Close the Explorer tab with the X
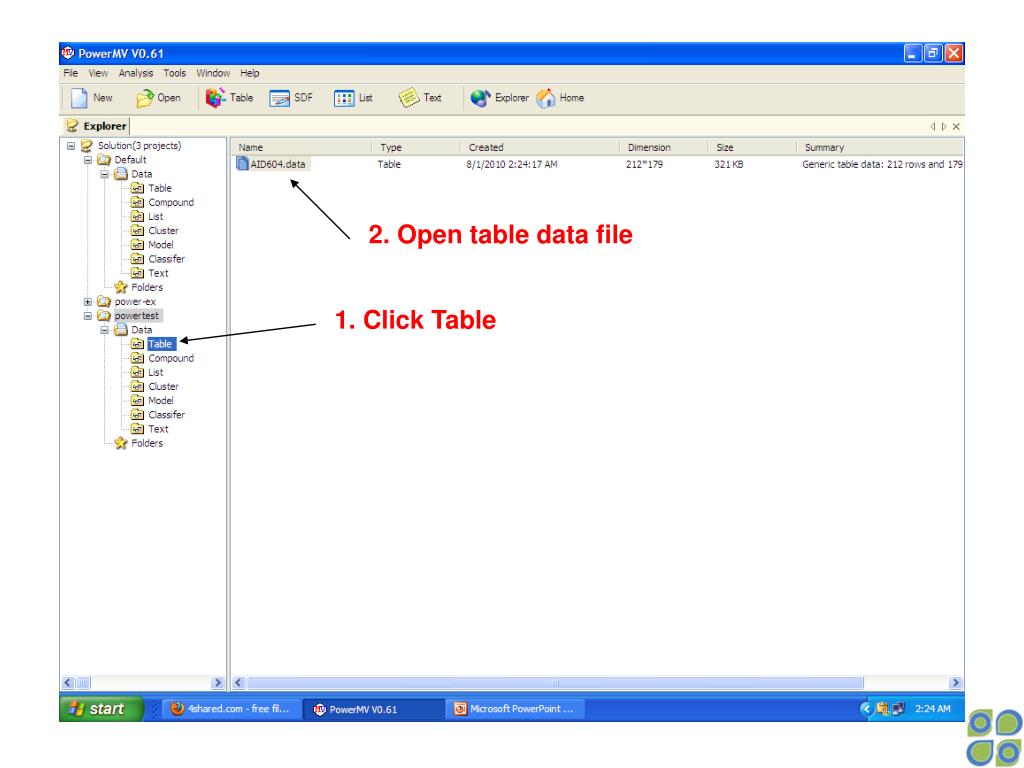This screenshot has width=1024, height=768. [956, 127]
